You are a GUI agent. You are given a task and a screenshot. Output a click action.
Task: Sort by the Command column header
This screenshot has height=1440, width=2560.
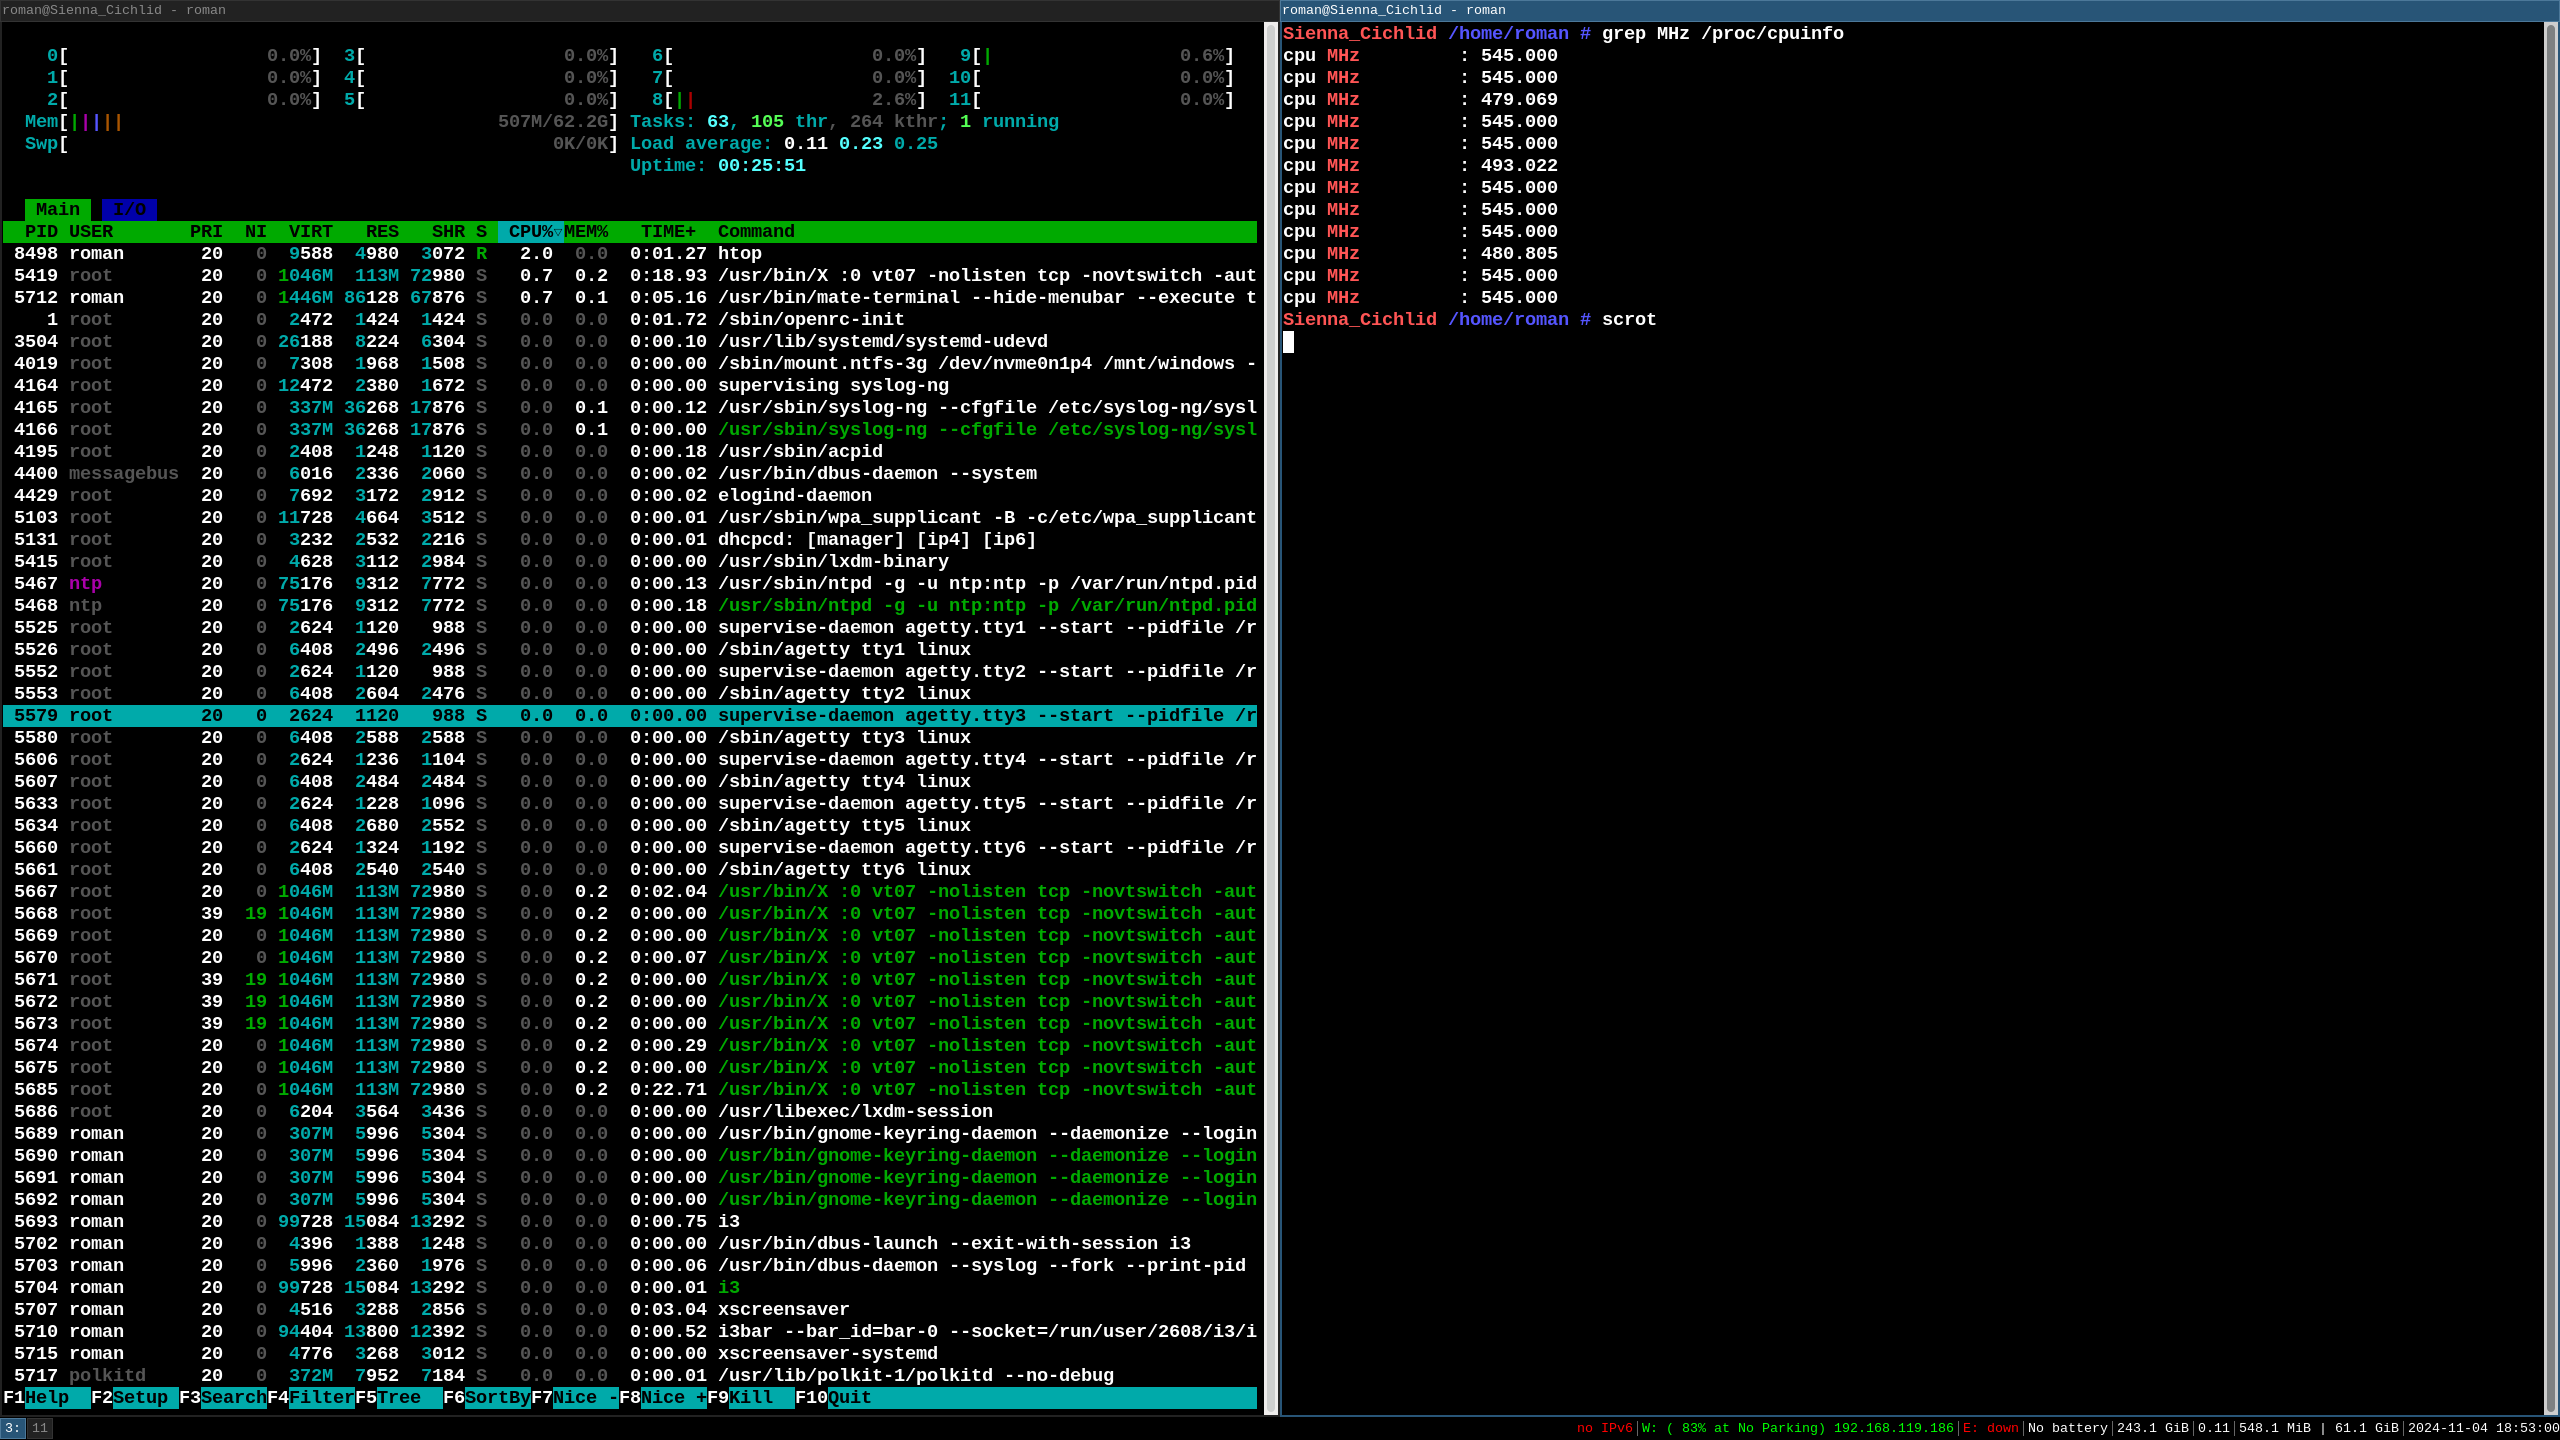[x=756, y=232]
